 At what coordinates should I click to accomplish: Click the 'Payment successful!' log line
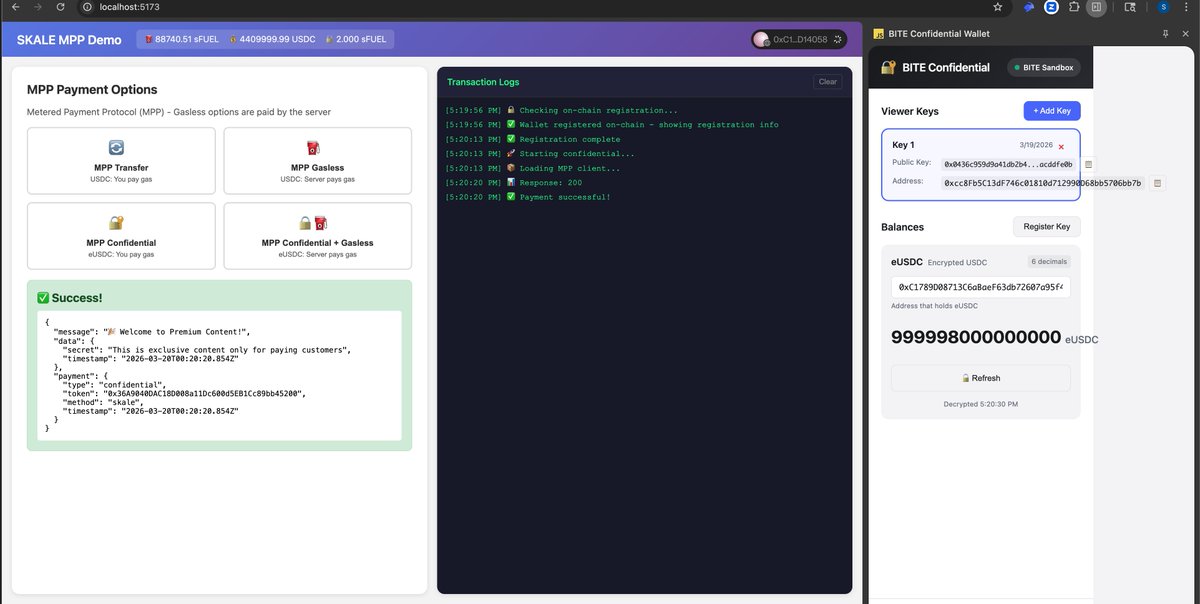pos(528,198)
